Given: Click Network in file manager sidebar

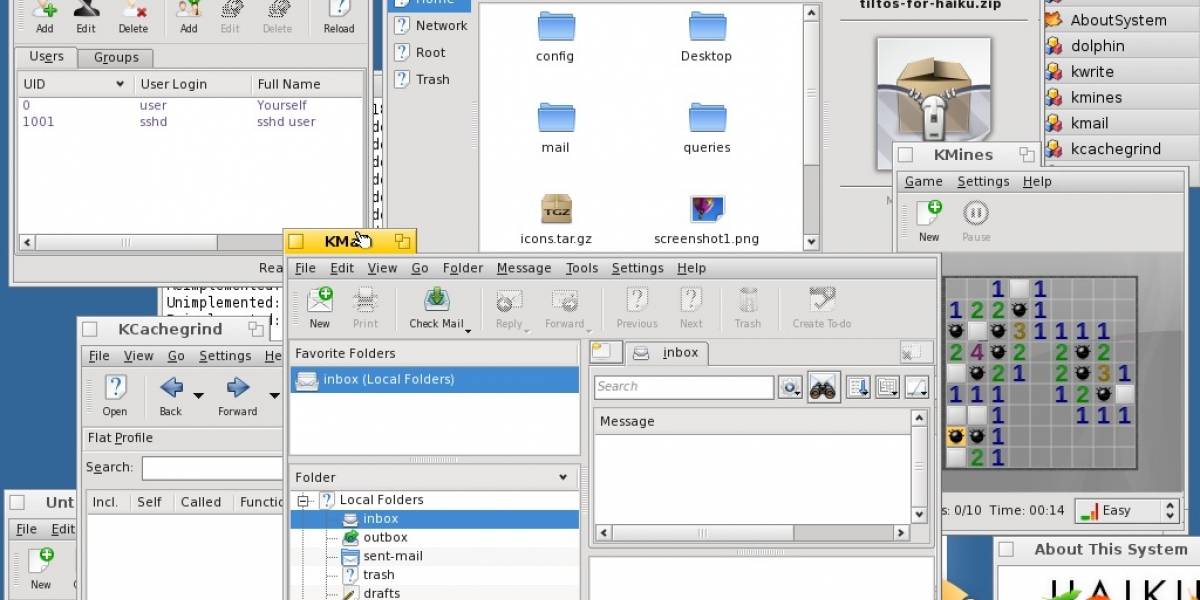Looking at the screenshot, I should point(431,25).
